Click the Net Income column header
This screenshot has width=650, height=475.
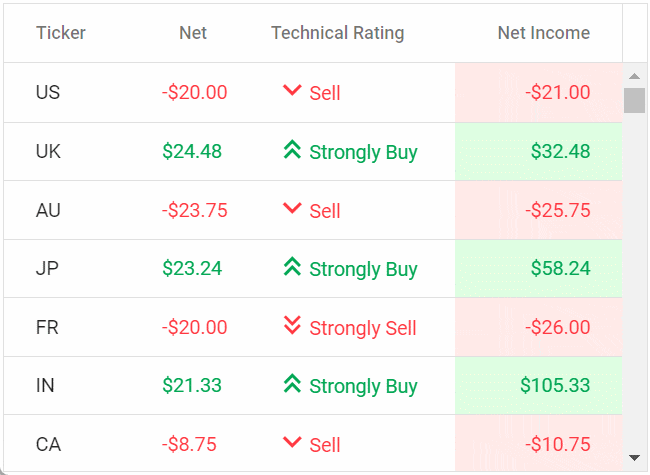pyautogui.click(x=543, y=33)
